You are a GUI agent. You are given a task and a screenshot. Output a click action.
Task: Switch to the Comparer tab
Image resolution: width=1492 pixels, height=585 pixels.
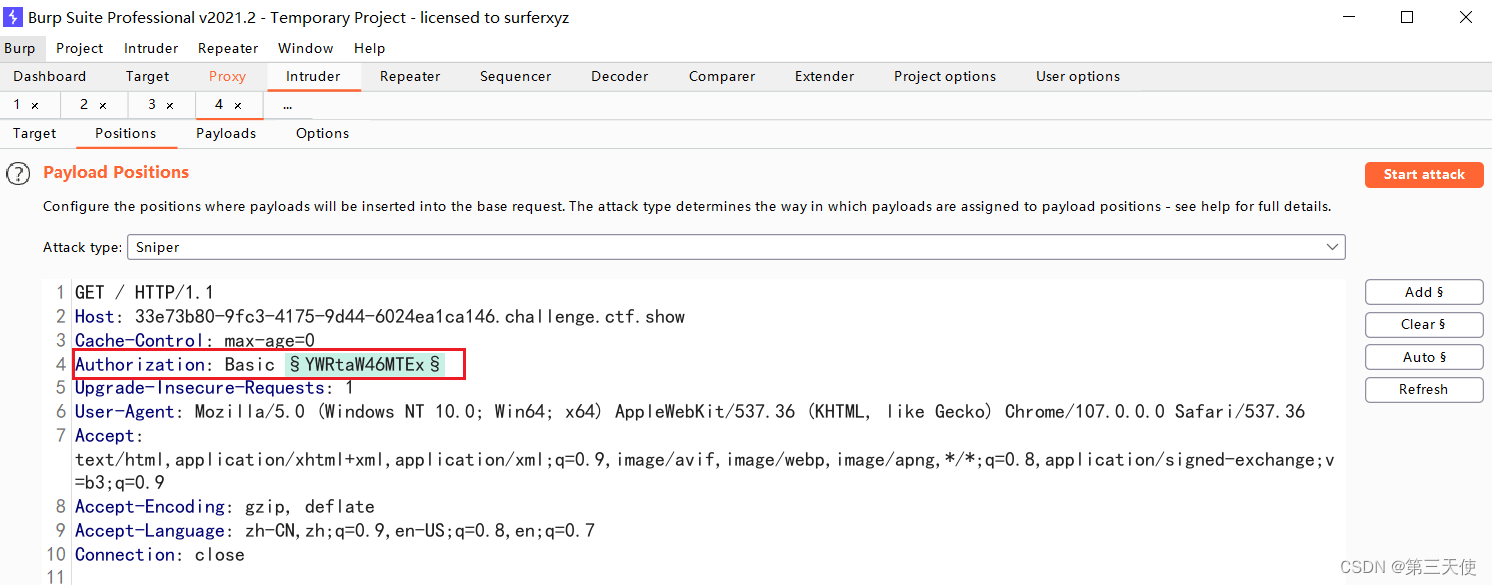tap(722, 76)
